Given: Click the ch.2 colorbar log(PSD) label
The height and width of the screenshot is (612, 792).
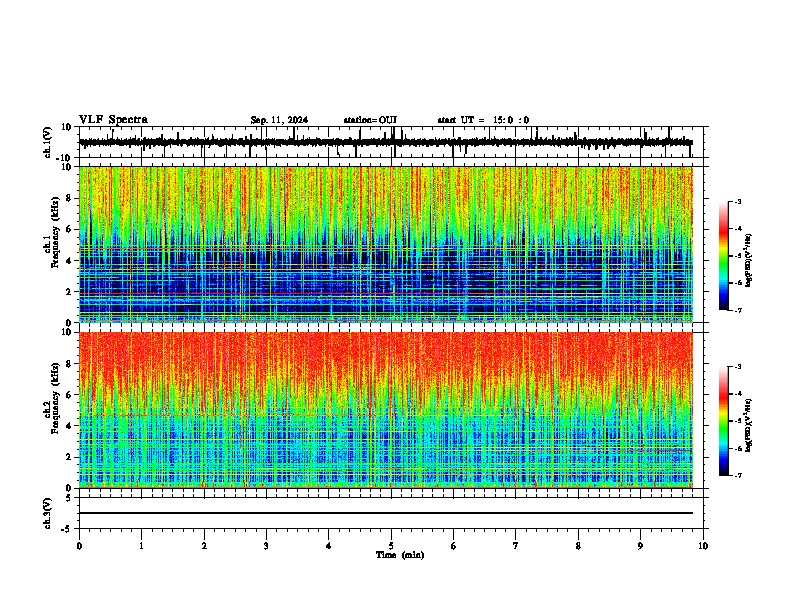Looking at the screenshot, I should coord(749,426).
